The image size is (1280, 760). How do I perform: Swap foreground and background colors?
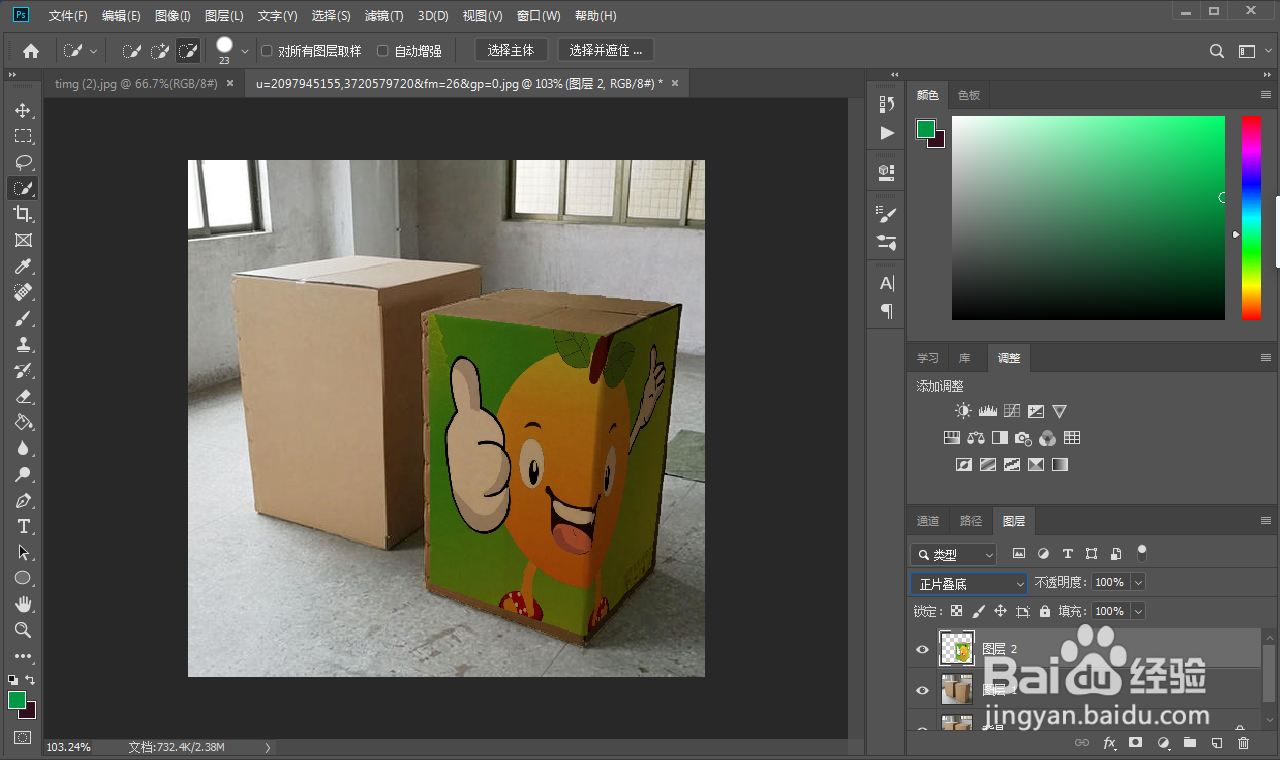point(30,680)
